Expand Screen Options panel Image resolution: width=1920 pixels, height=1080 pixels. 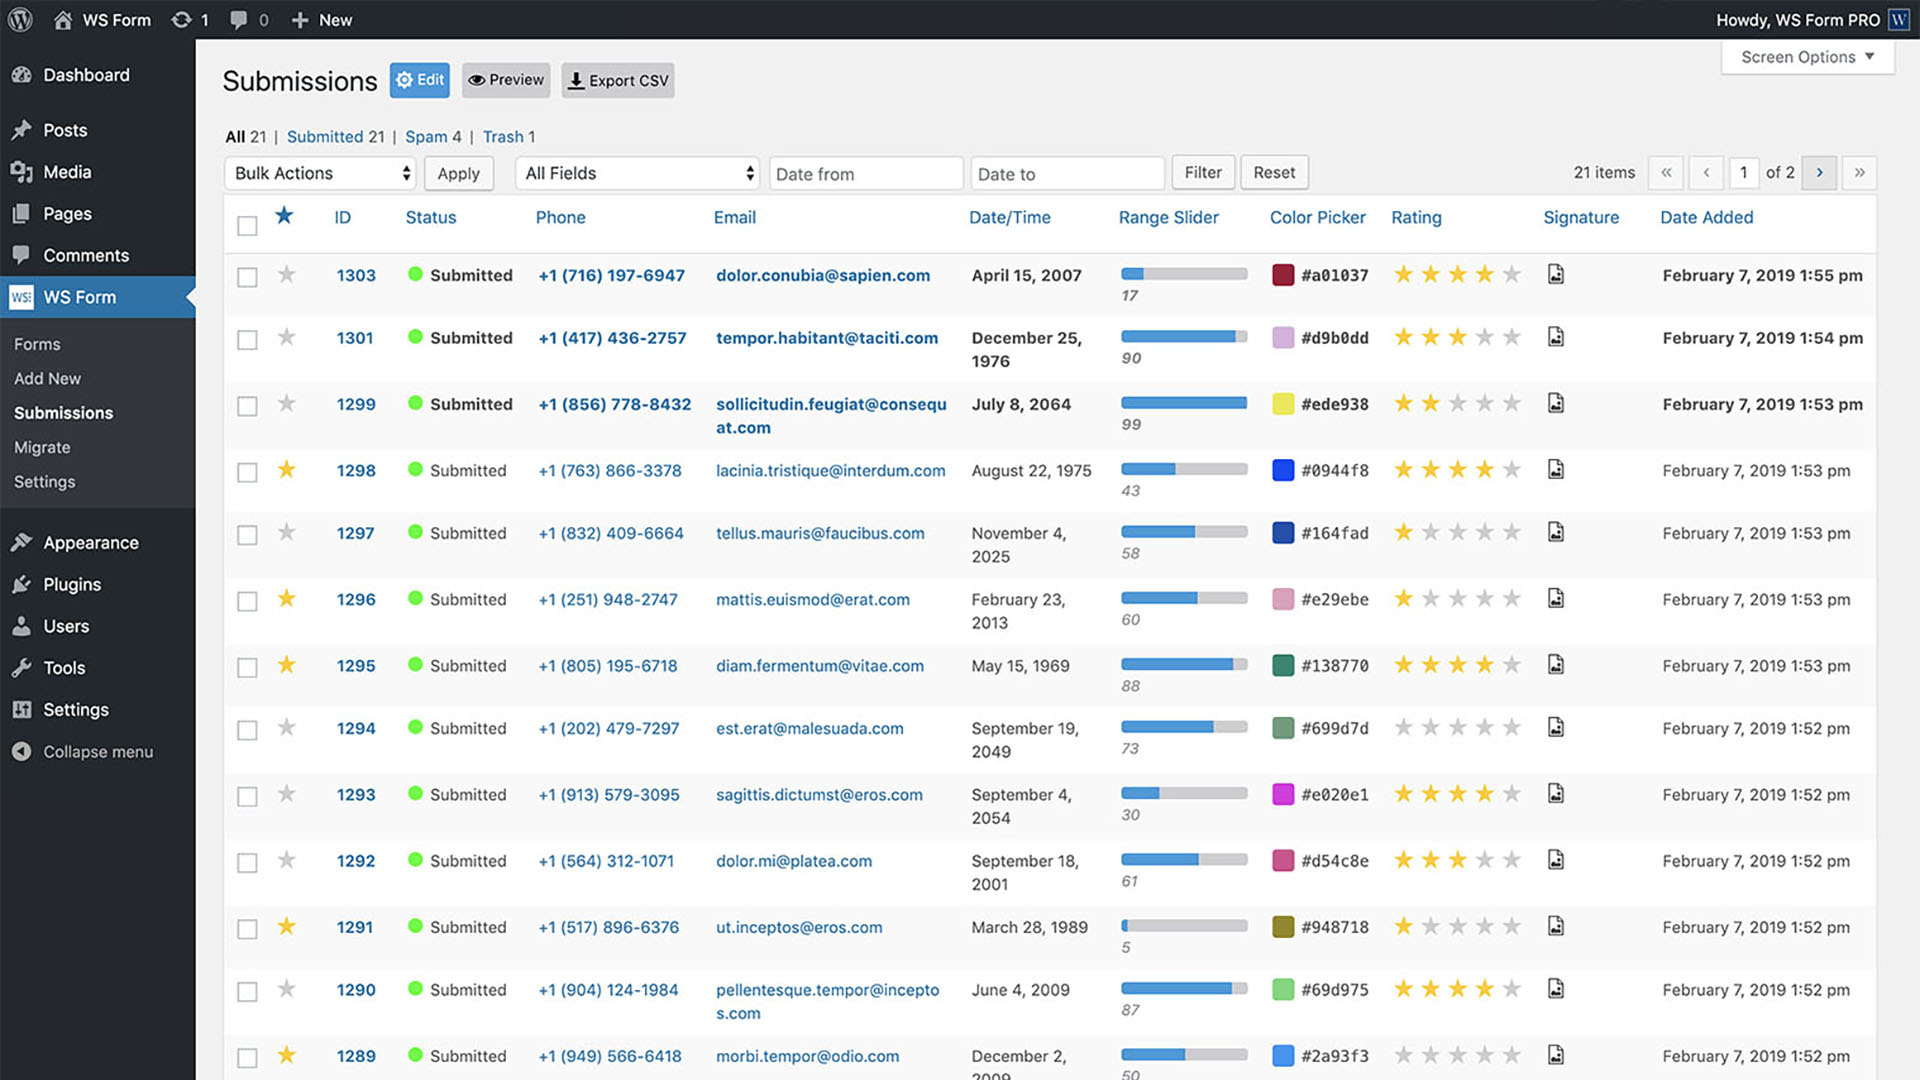pyautogui.click(x=1807, y=57)
